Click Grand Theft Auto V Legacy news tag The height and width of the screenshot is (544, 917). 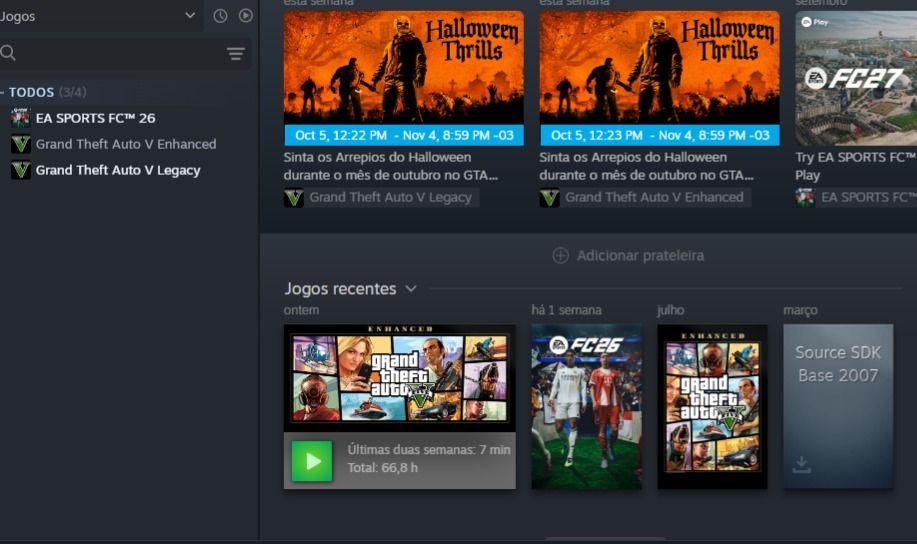coord(381,198)
